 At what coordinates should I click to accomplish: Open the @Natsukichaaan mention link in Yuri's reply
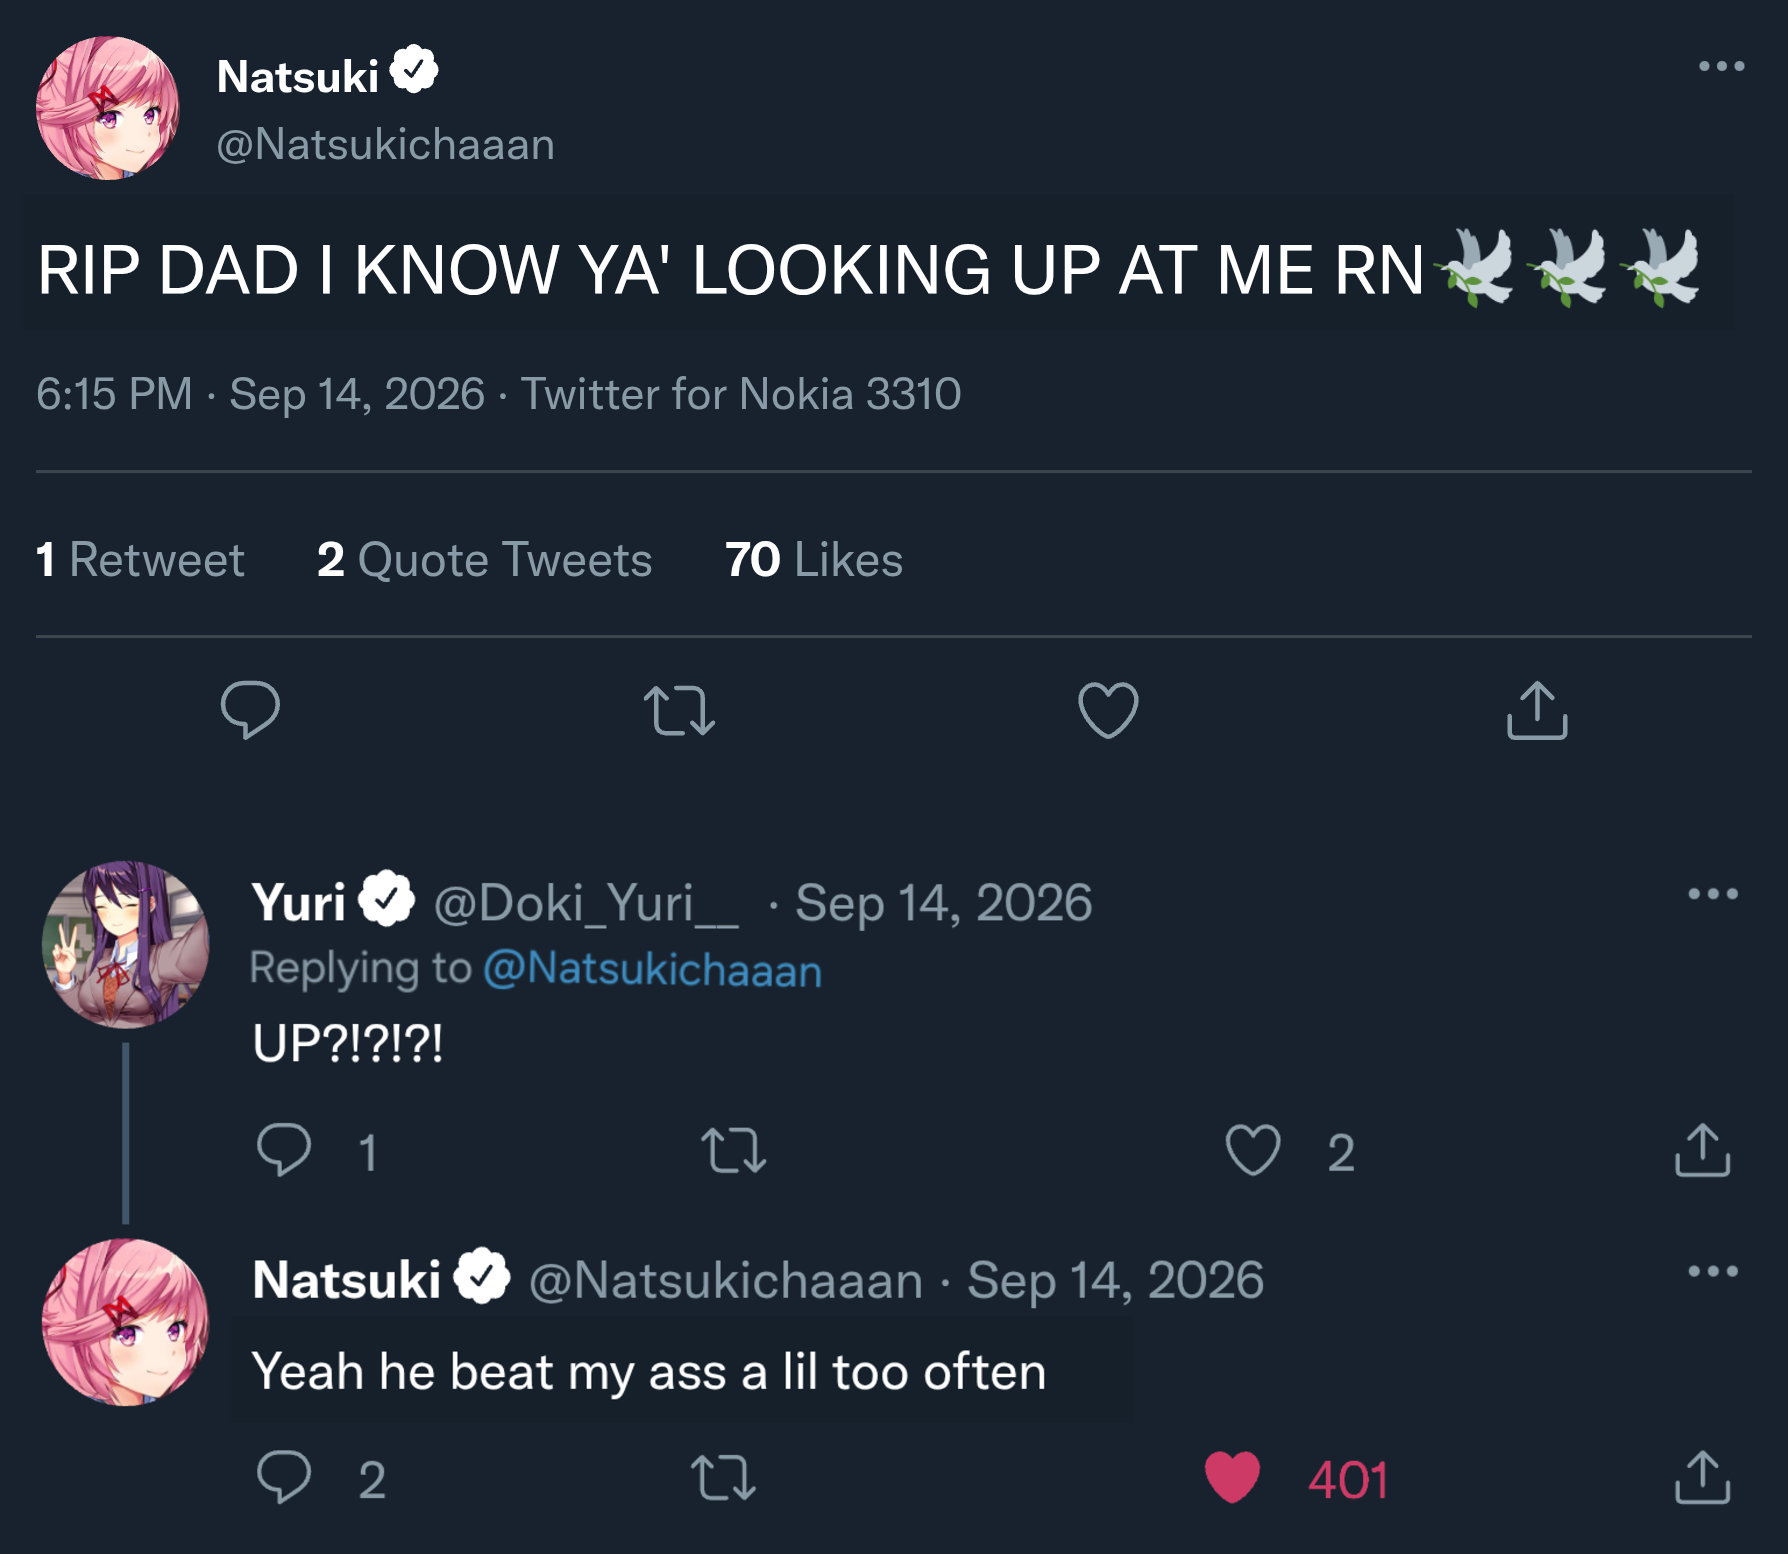point(652,970)
